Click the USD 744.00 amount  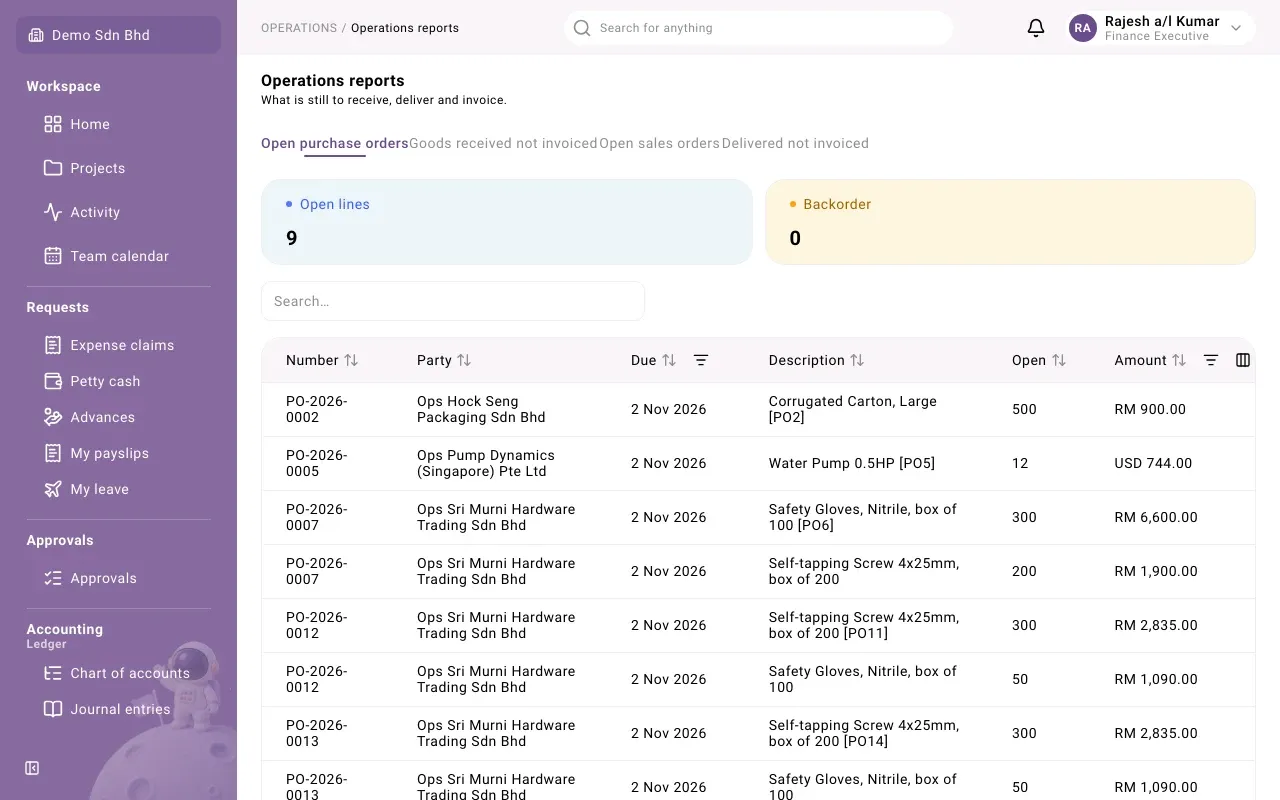(1153, 463)
